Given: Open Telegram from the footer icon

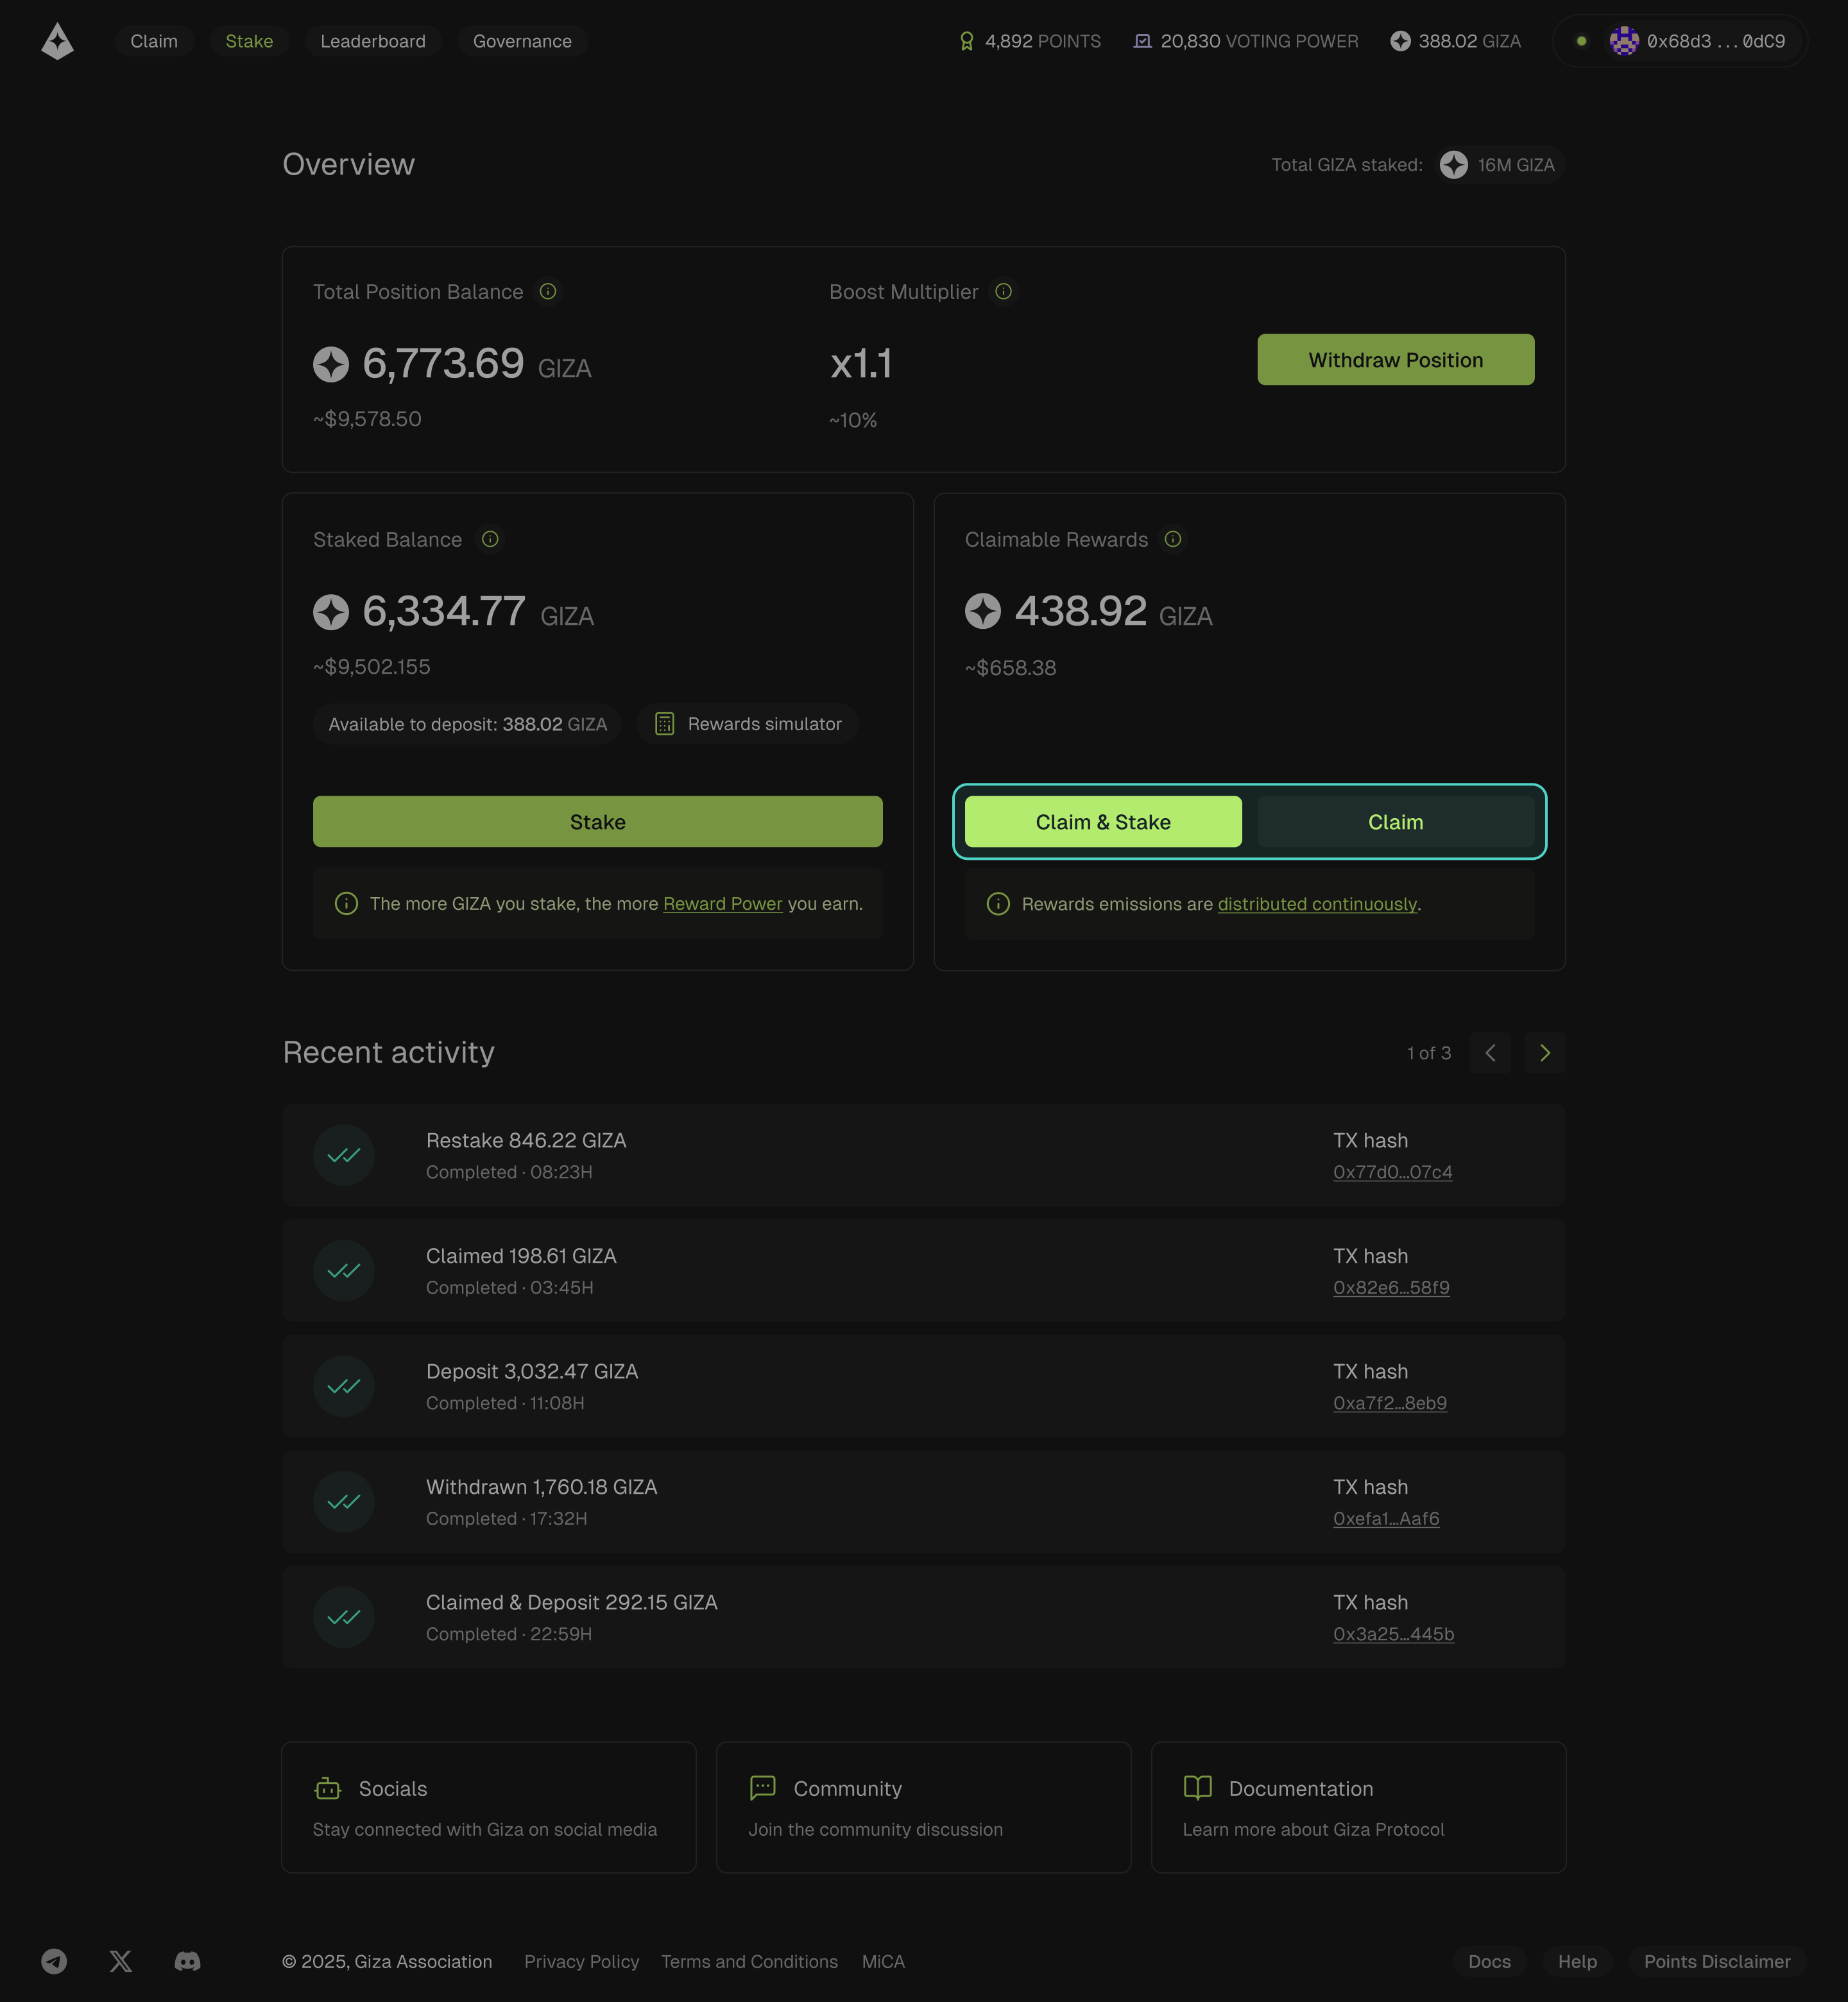Looking at the screenshot, I should 54,1961.
